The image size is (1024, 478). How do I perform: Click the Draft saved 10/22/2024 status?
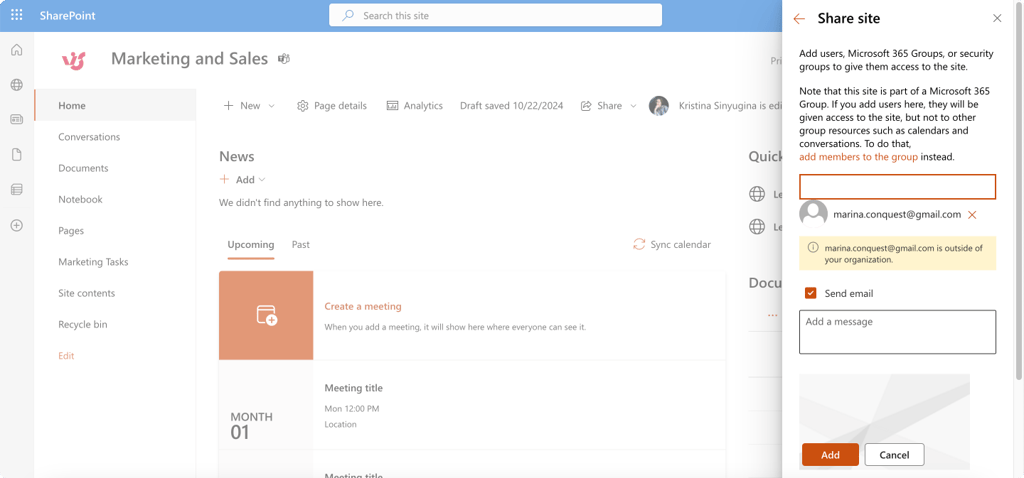[511, 106]
